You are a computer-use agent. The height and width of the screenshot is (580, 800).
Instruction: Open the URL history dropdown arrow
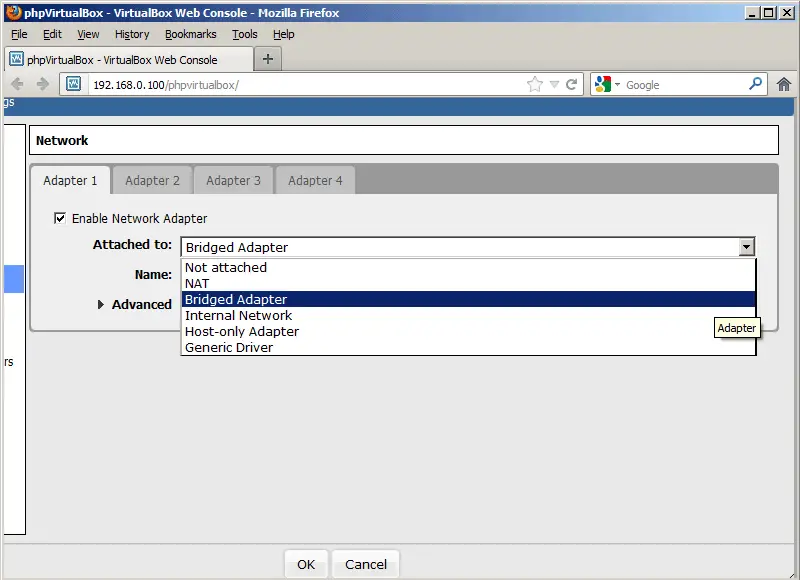coord(555,85)
